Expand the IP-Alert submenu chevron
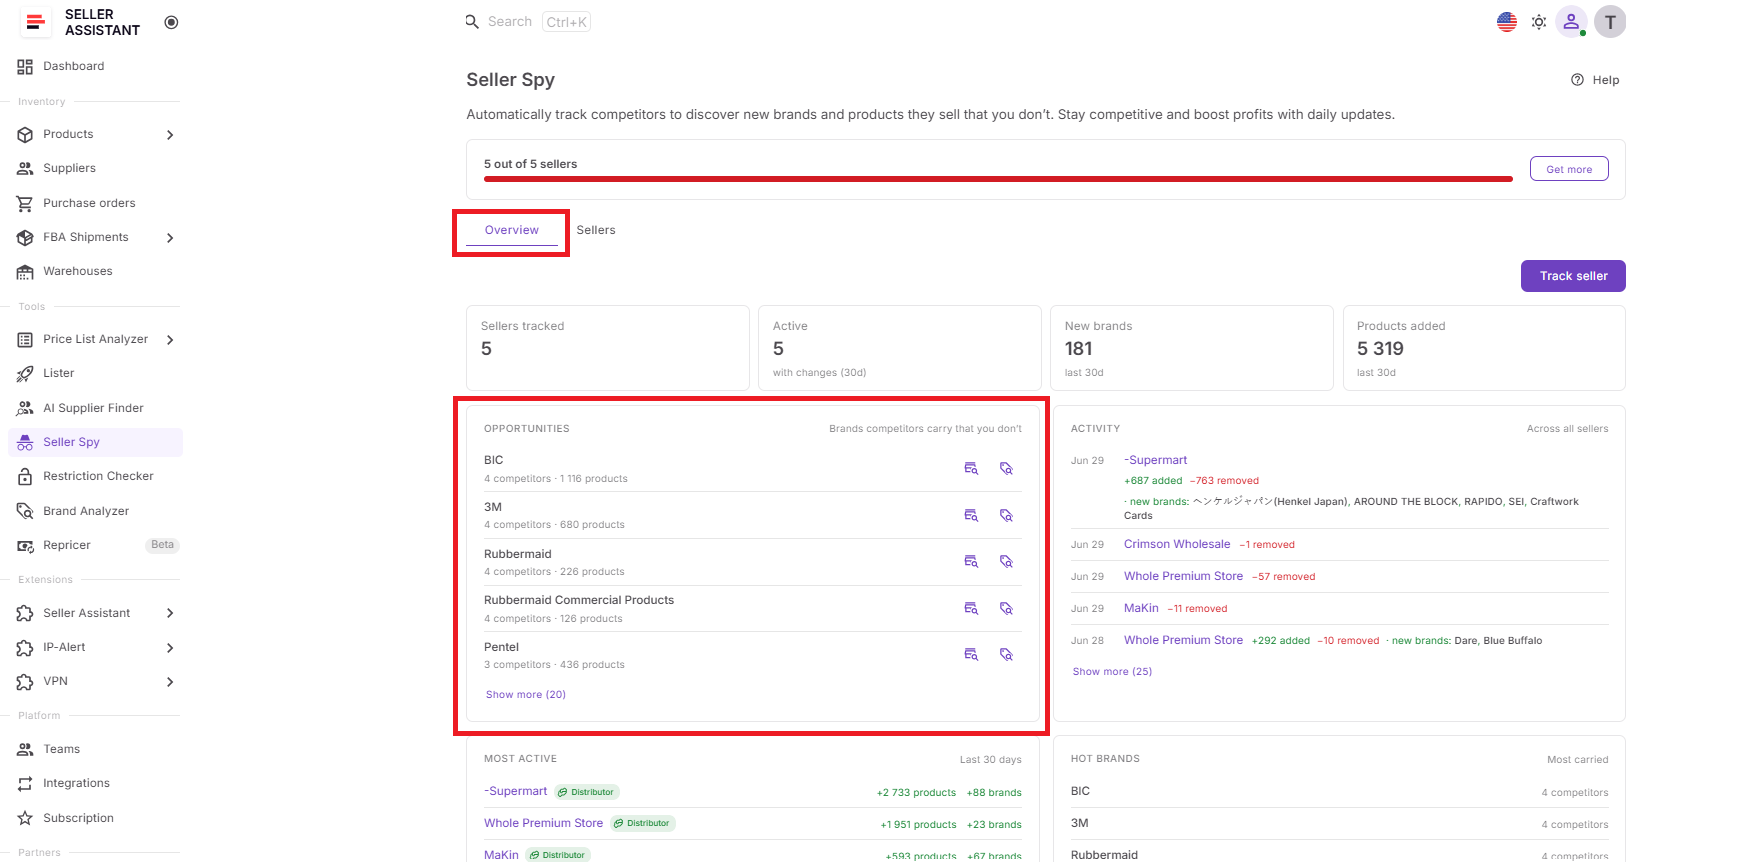The image size is (1742, 862). click(x=170, y=648)
